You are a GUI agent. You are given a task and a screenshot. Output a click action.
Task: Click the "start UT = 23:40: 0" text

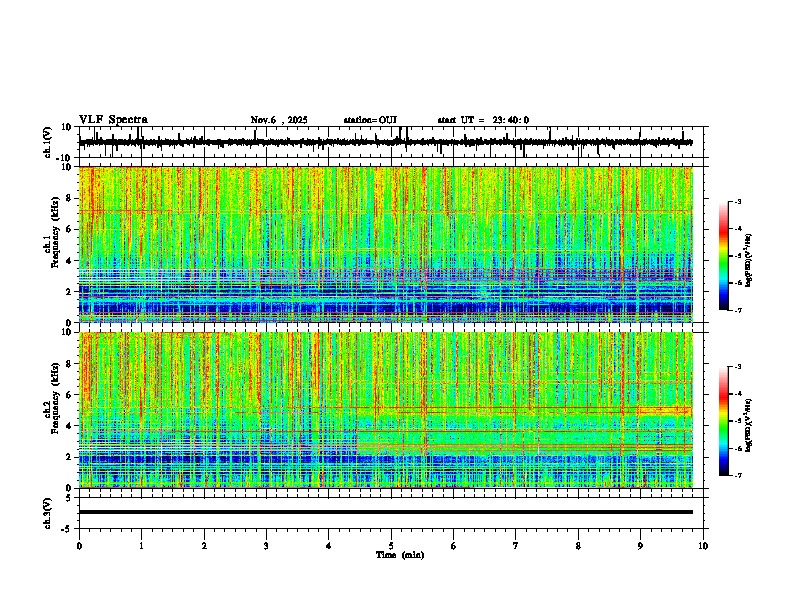tap(483, 120)
